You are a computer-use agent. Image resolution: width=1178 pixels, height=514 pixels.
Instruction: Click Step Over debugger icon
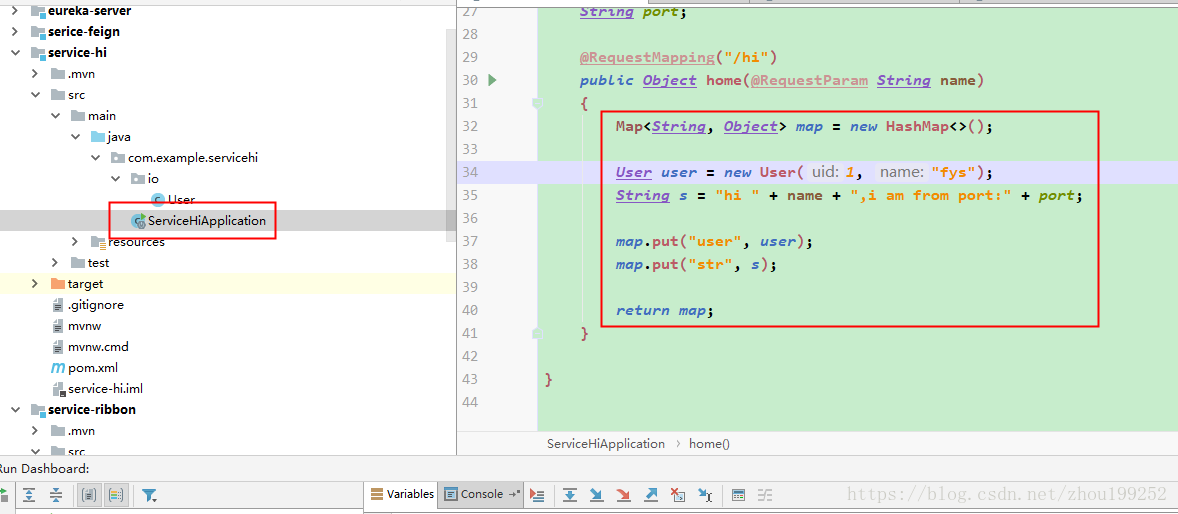(570, 494)
